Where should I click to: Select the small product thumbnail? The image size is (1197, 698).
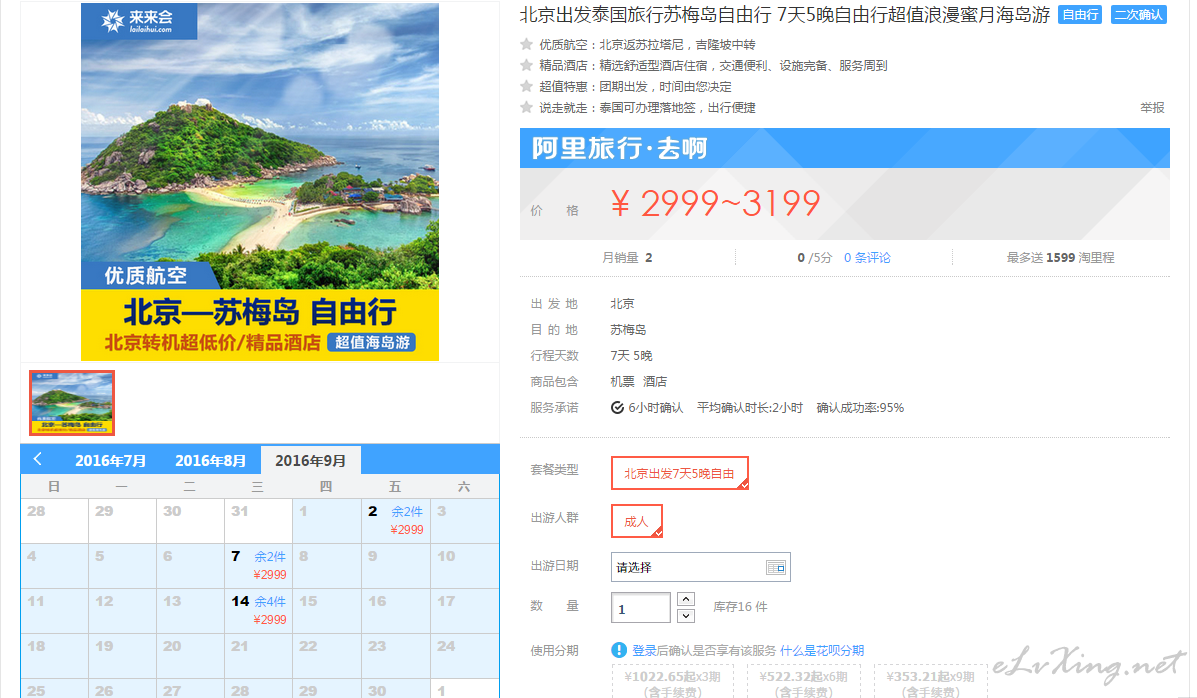coord(72,403)
